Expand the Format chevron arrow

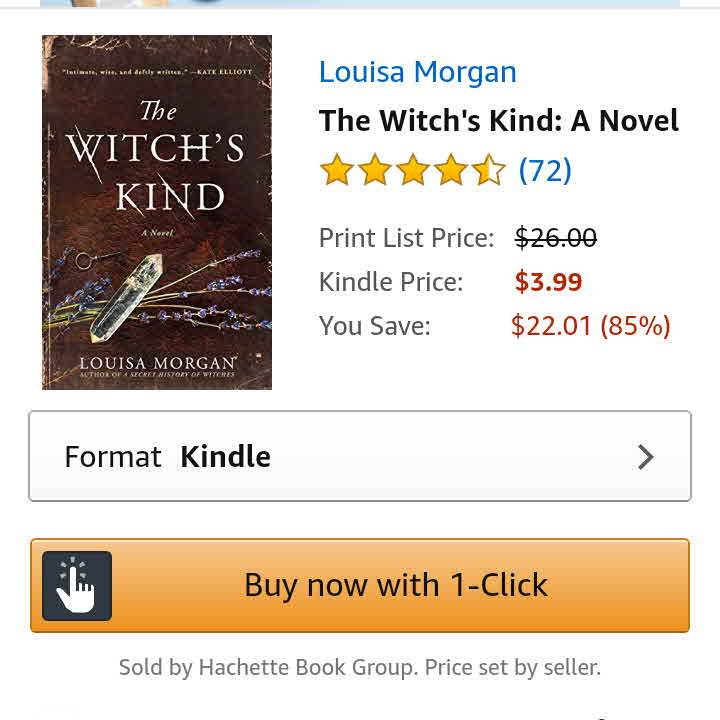(645, 457)
